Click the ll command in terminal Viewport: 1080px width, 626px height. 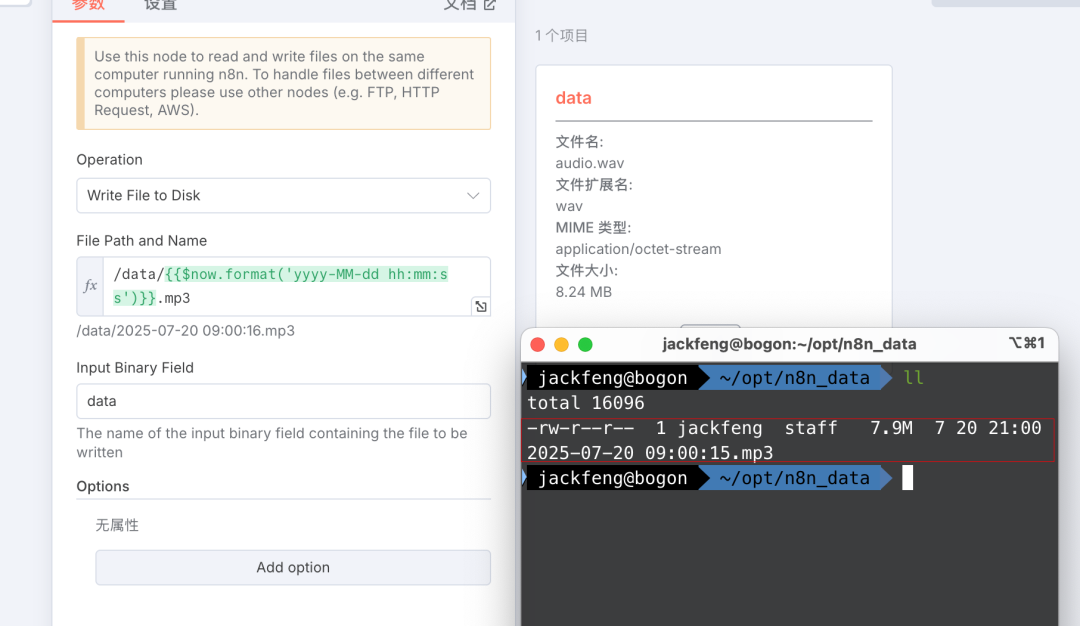click(x=913, y=378)
